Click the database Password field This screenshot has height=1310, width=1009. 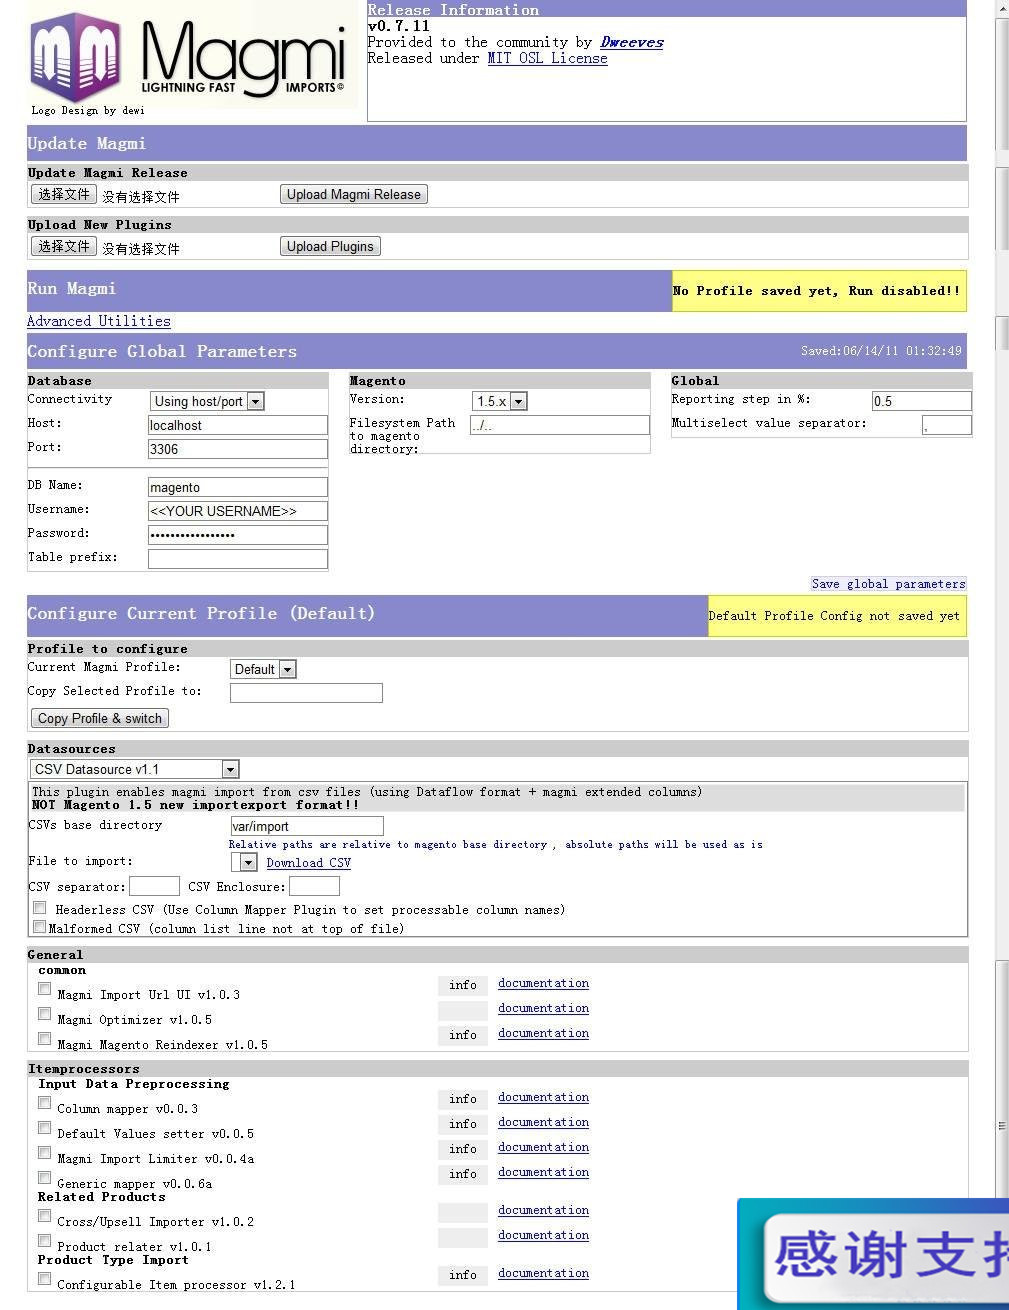point(238,535)
